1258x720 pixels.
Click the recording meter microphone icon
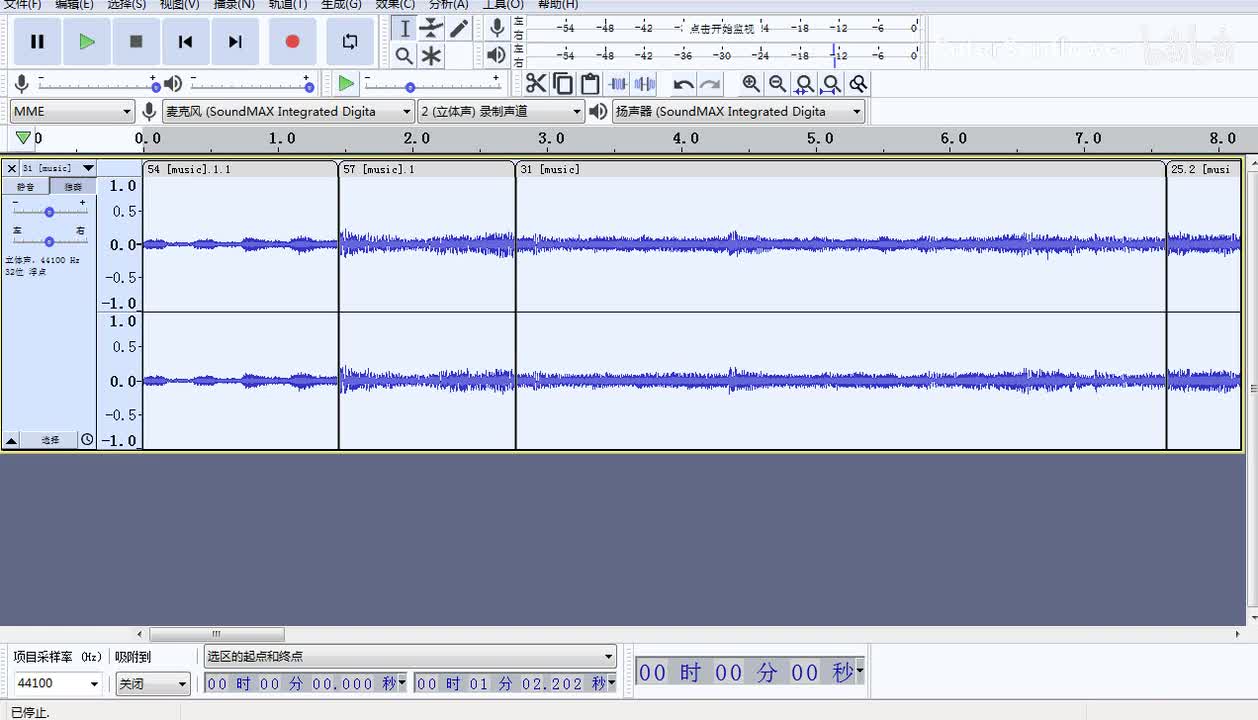[x=497, y=28]
